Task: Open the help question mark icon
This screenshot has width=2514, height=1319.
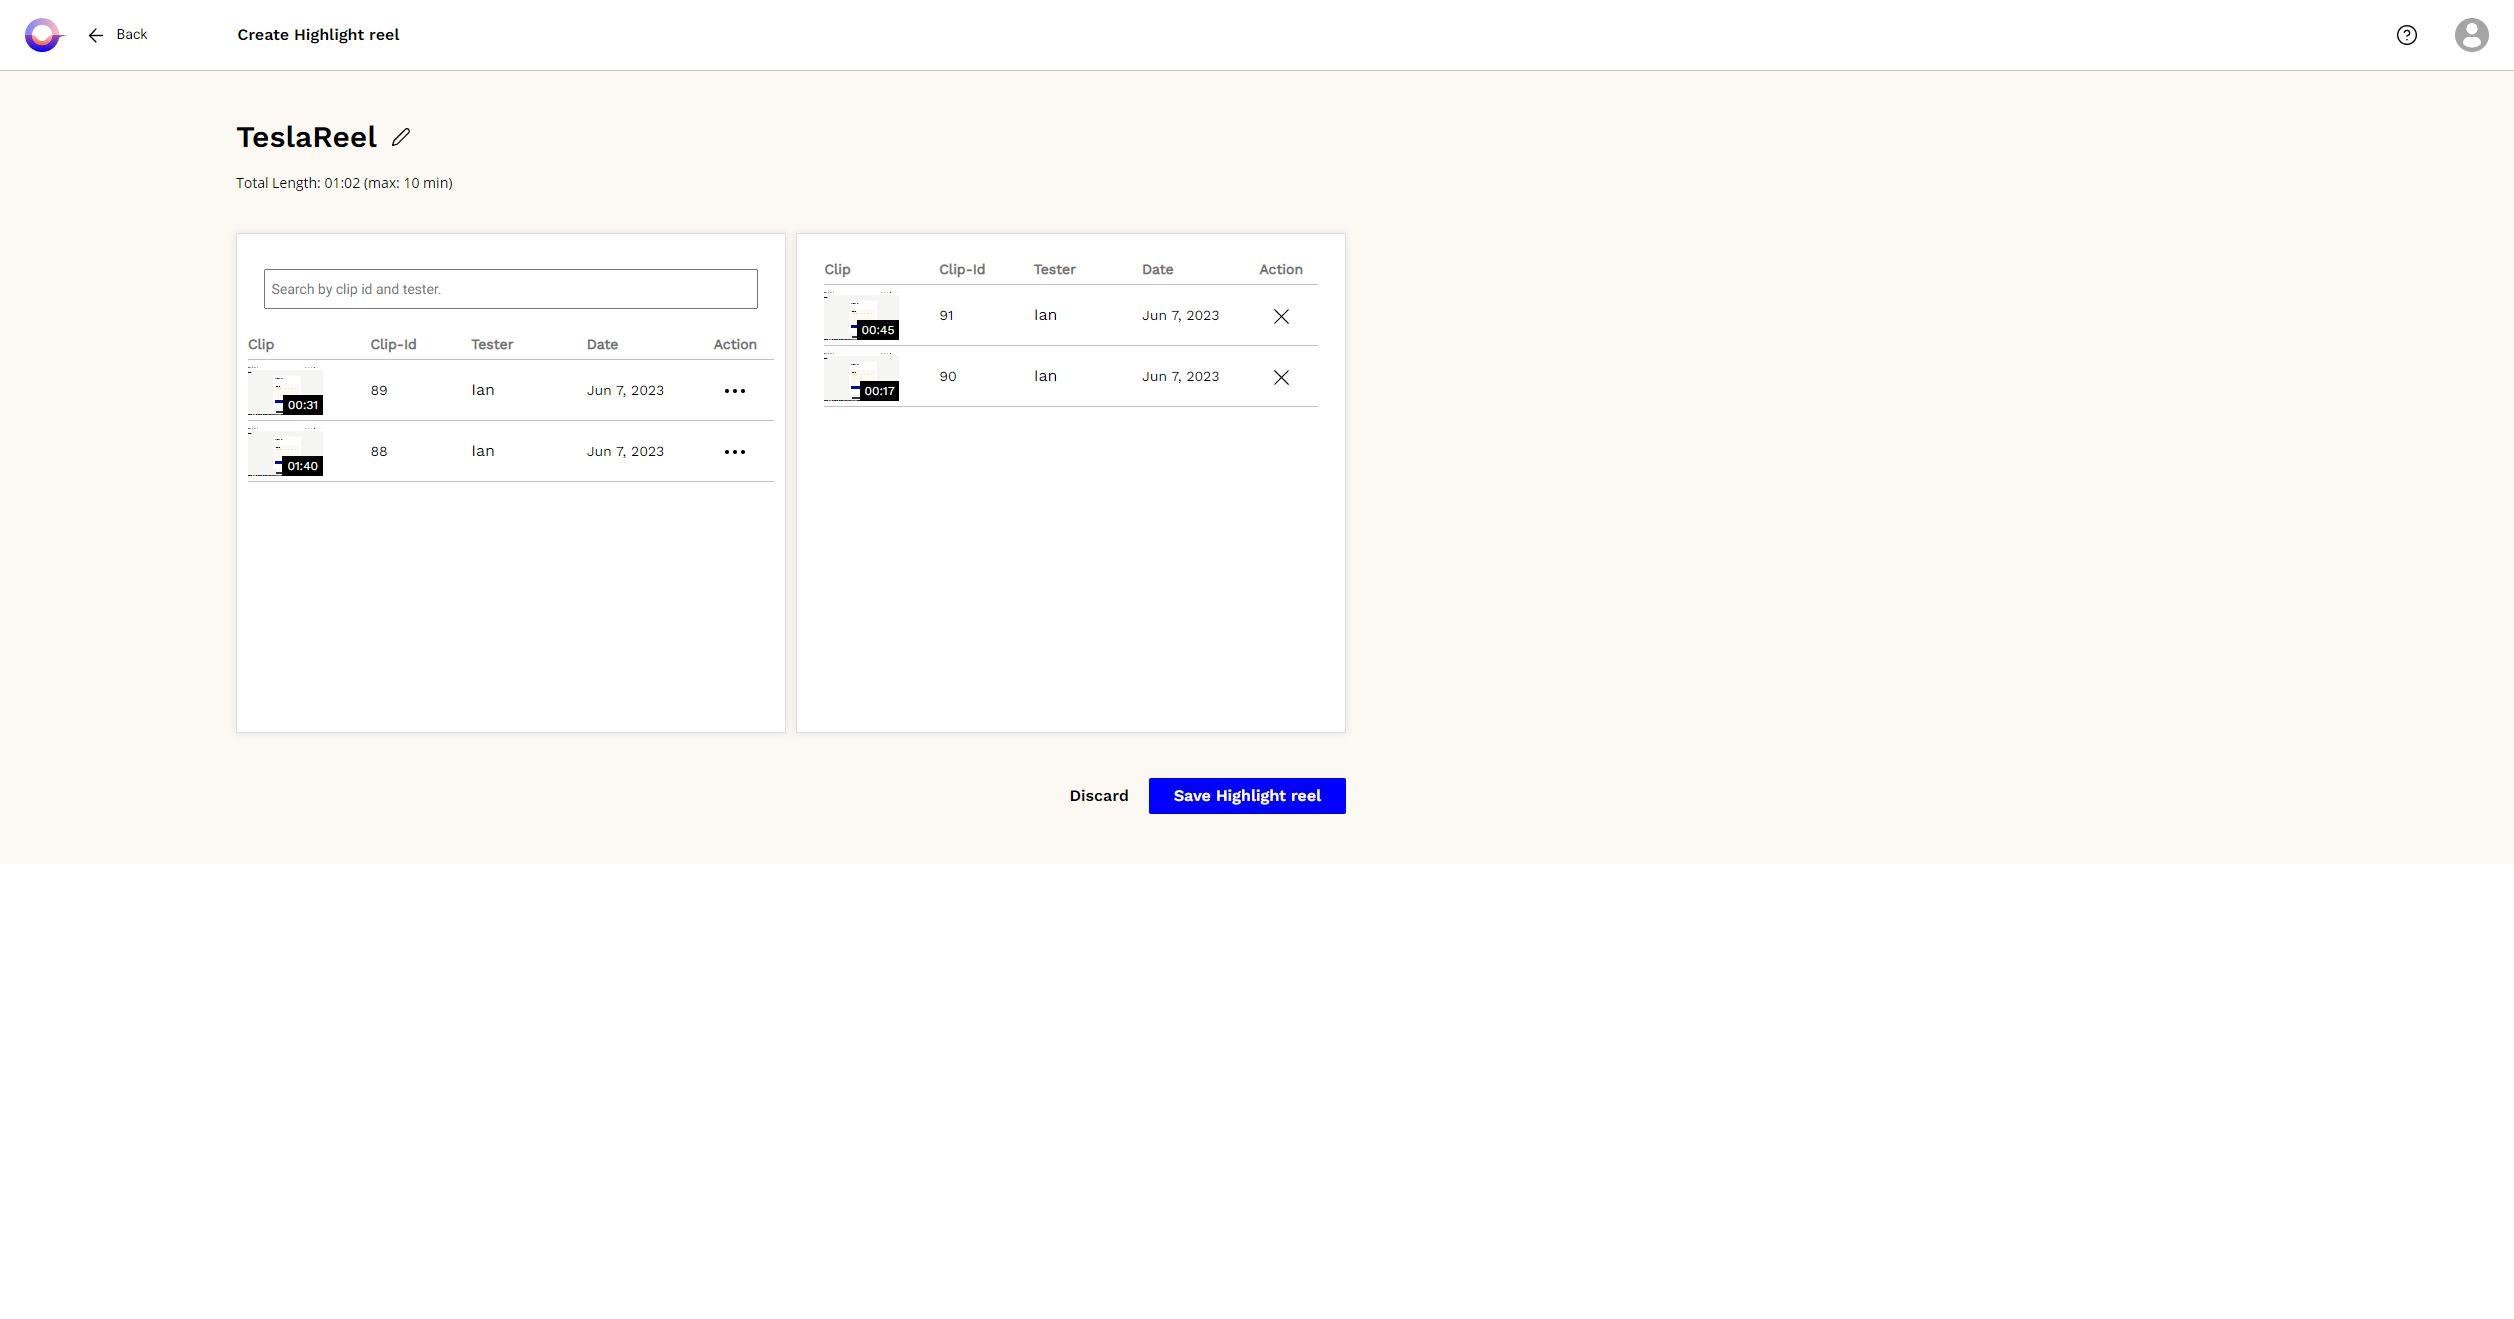Action: tap(2406, 35)
